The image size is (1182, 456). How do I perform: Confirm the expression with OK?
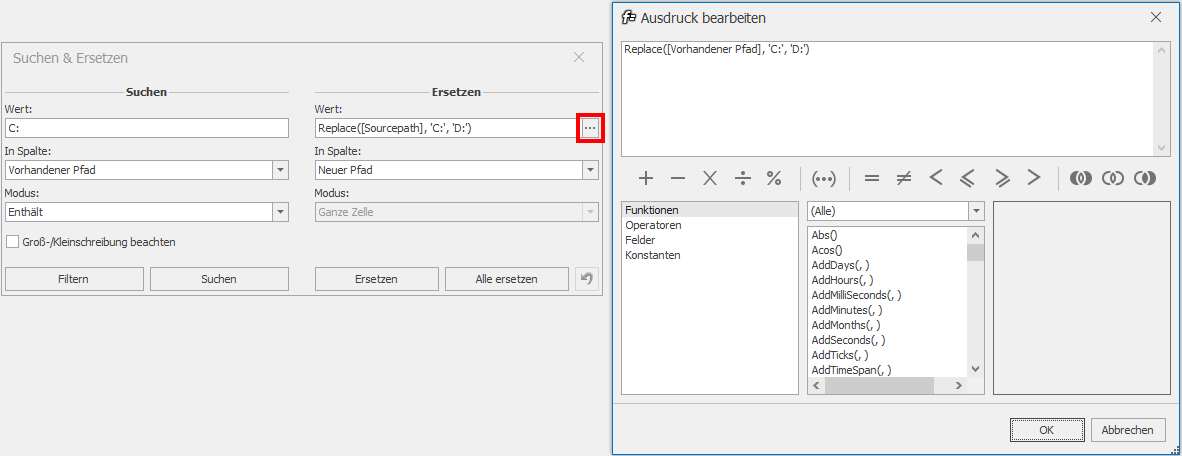click(1046, 430)
